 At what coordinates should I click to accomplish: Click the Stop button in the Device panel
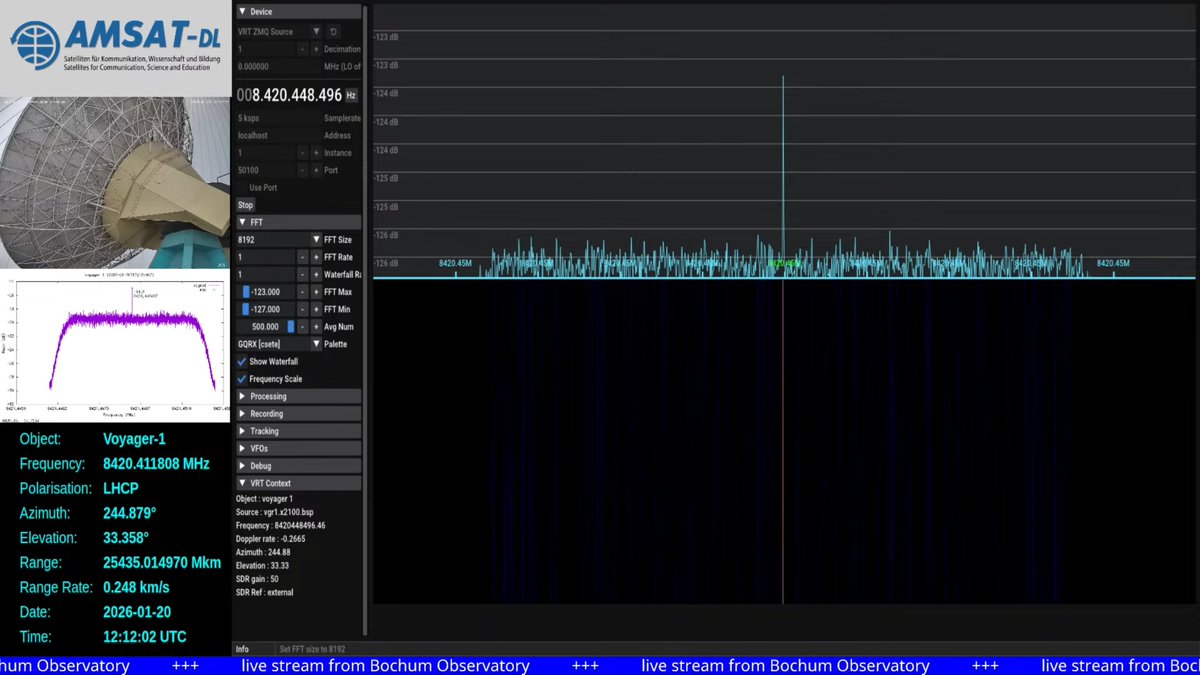point(244,205)
